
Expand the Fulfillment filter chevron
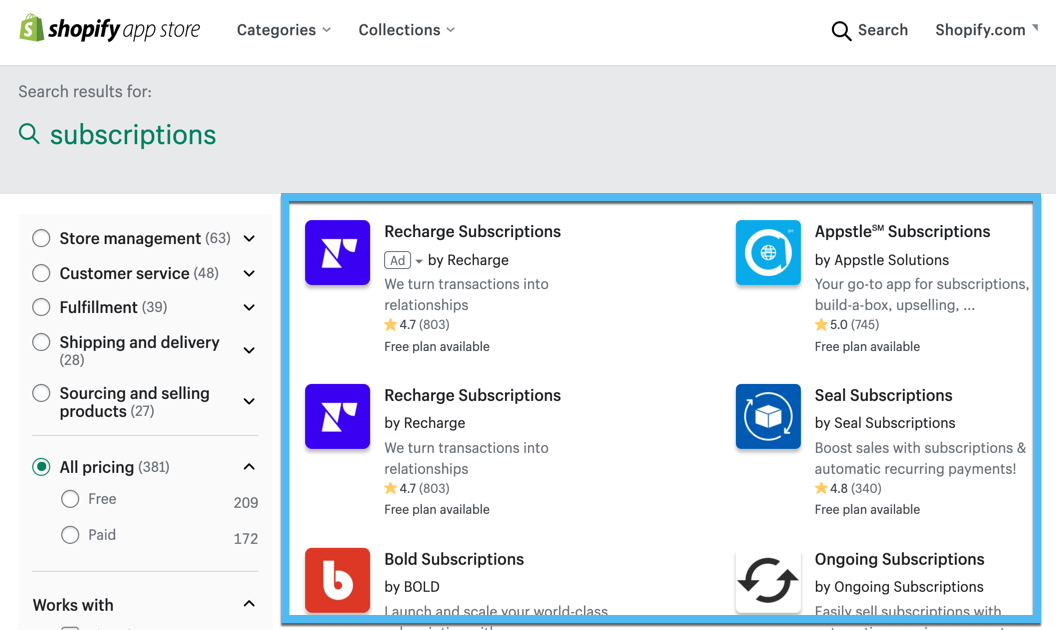tap(249, 308)
